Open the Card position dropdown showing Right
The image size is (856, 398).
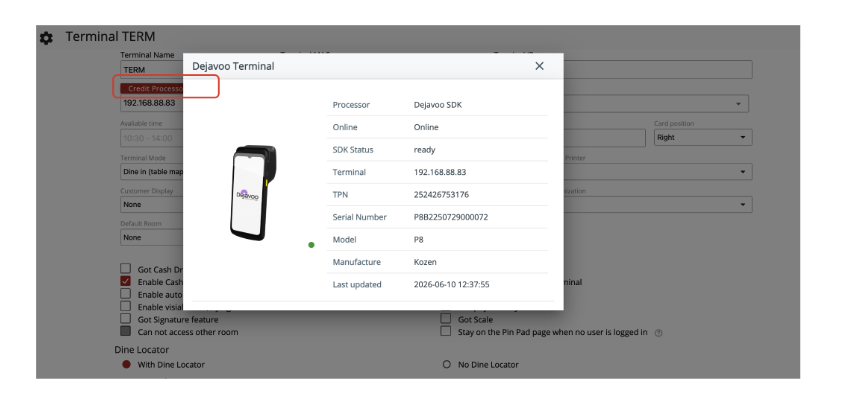pos(703,138)
